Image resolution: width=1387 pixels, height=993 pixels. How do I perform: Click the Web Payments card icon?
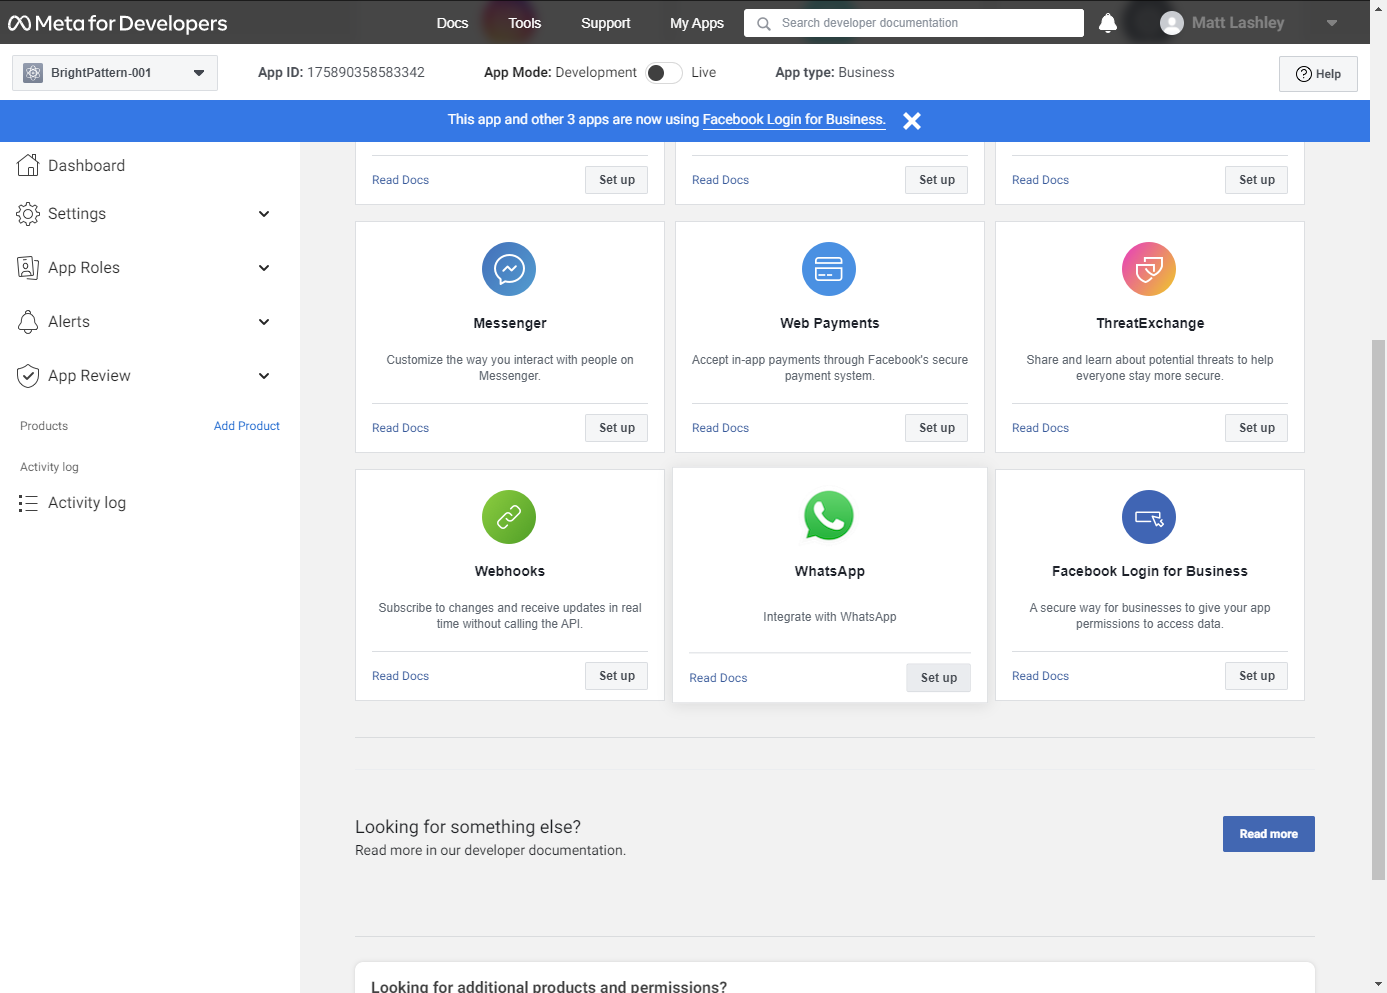(x=829, y=269)
